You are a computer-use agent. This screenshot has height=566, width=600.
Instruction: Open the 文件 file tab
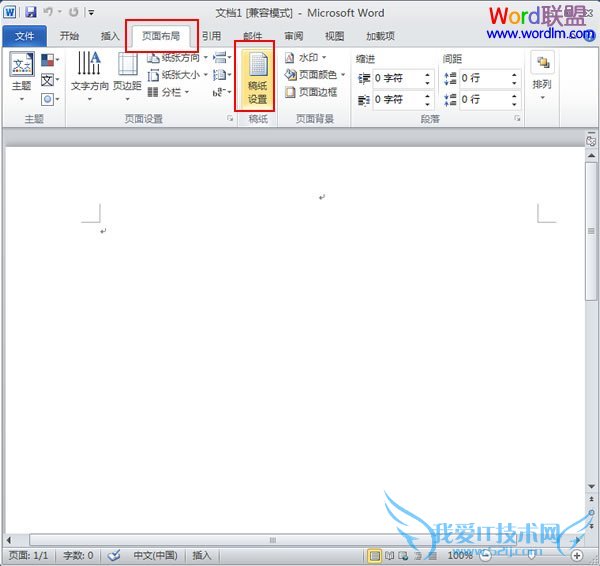point(24,36)
